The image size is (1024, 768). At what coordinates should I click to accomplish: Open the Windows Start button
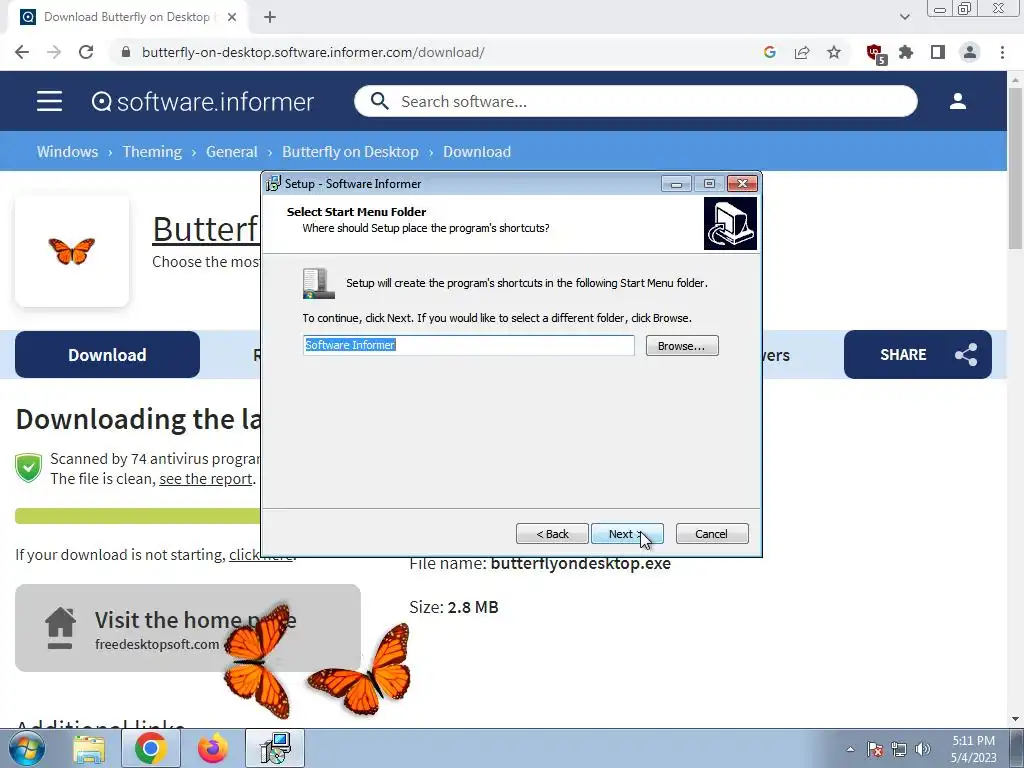click(x=26, y=748)
